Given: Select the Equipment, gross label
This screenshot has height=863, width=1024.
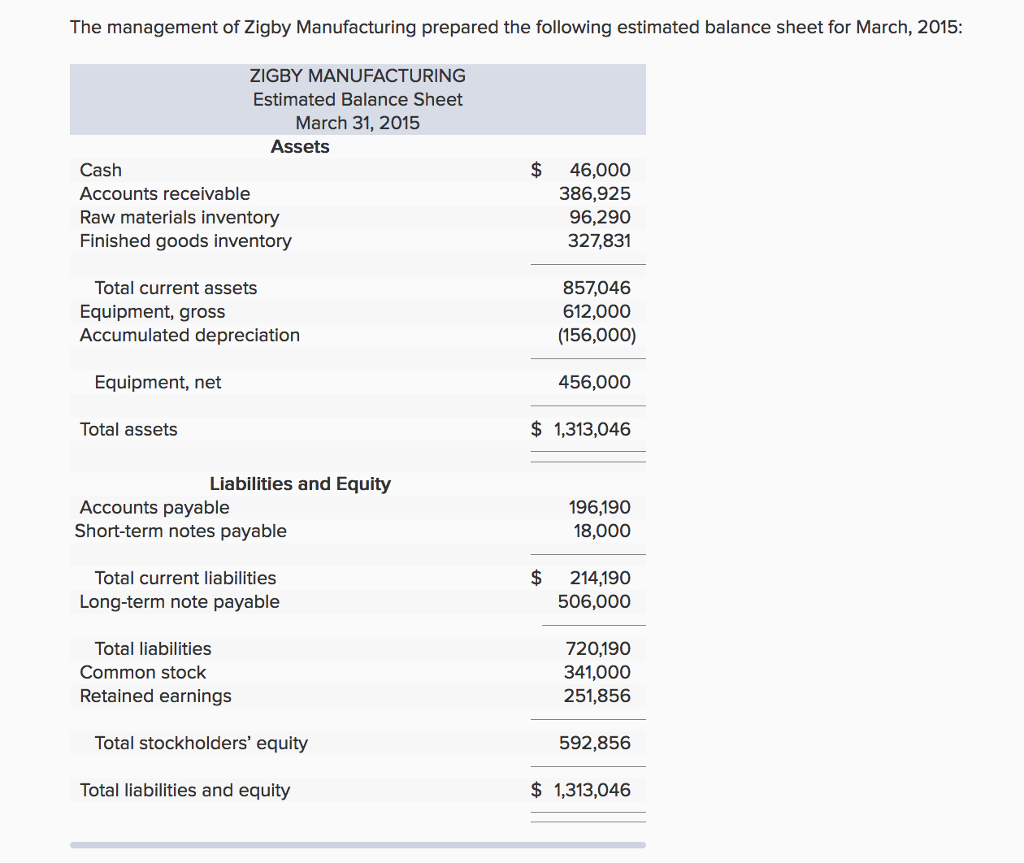Looking at the screenshot, I should coord(152,312).
